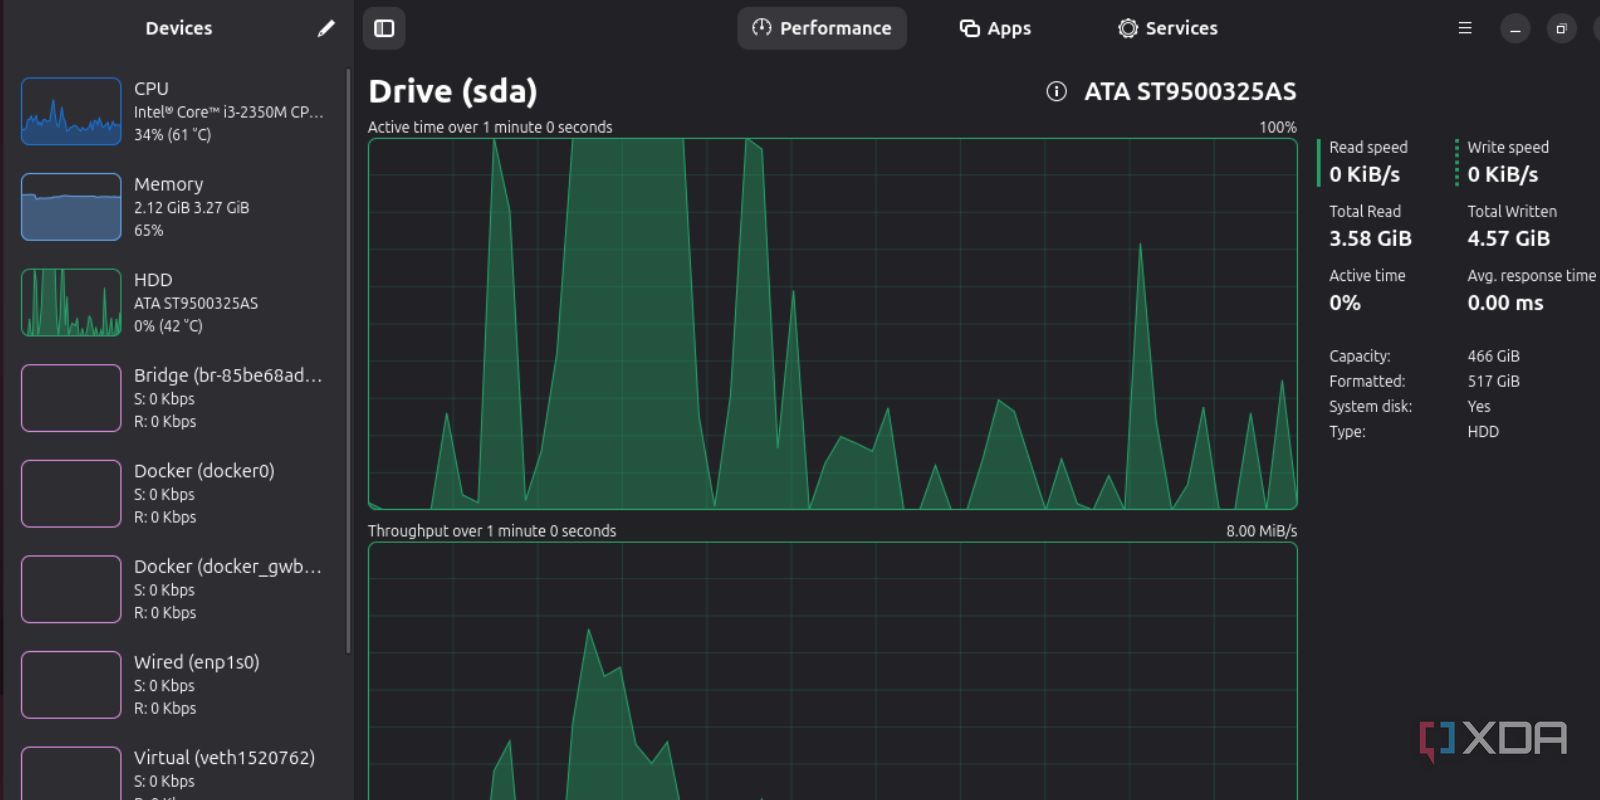Image resolution: width=1600 pixels, height=800 pixels.
Task: Click the Capacity value 466 GiB
Action: pos(1493,356)
